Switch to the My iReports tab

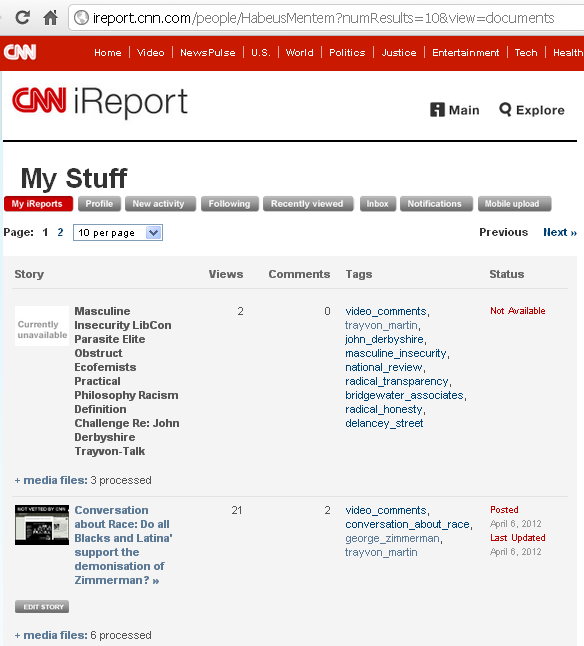coord(38,204)
